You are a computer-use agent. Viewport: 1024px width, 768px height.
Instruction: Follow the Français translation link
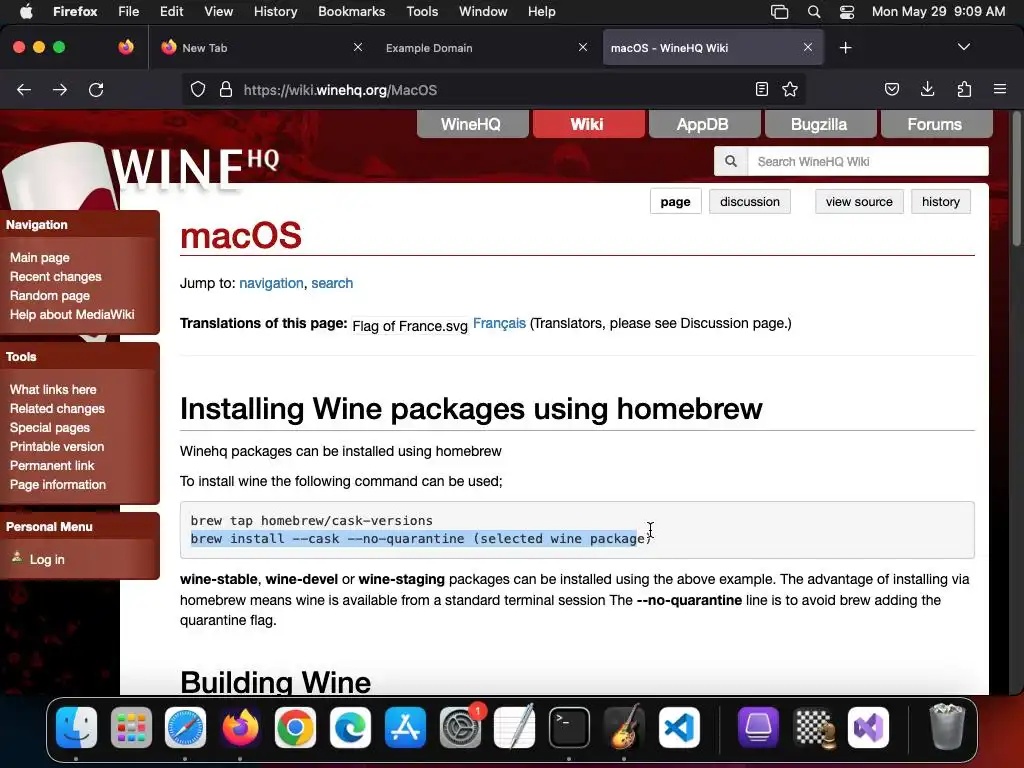[499, 323]
